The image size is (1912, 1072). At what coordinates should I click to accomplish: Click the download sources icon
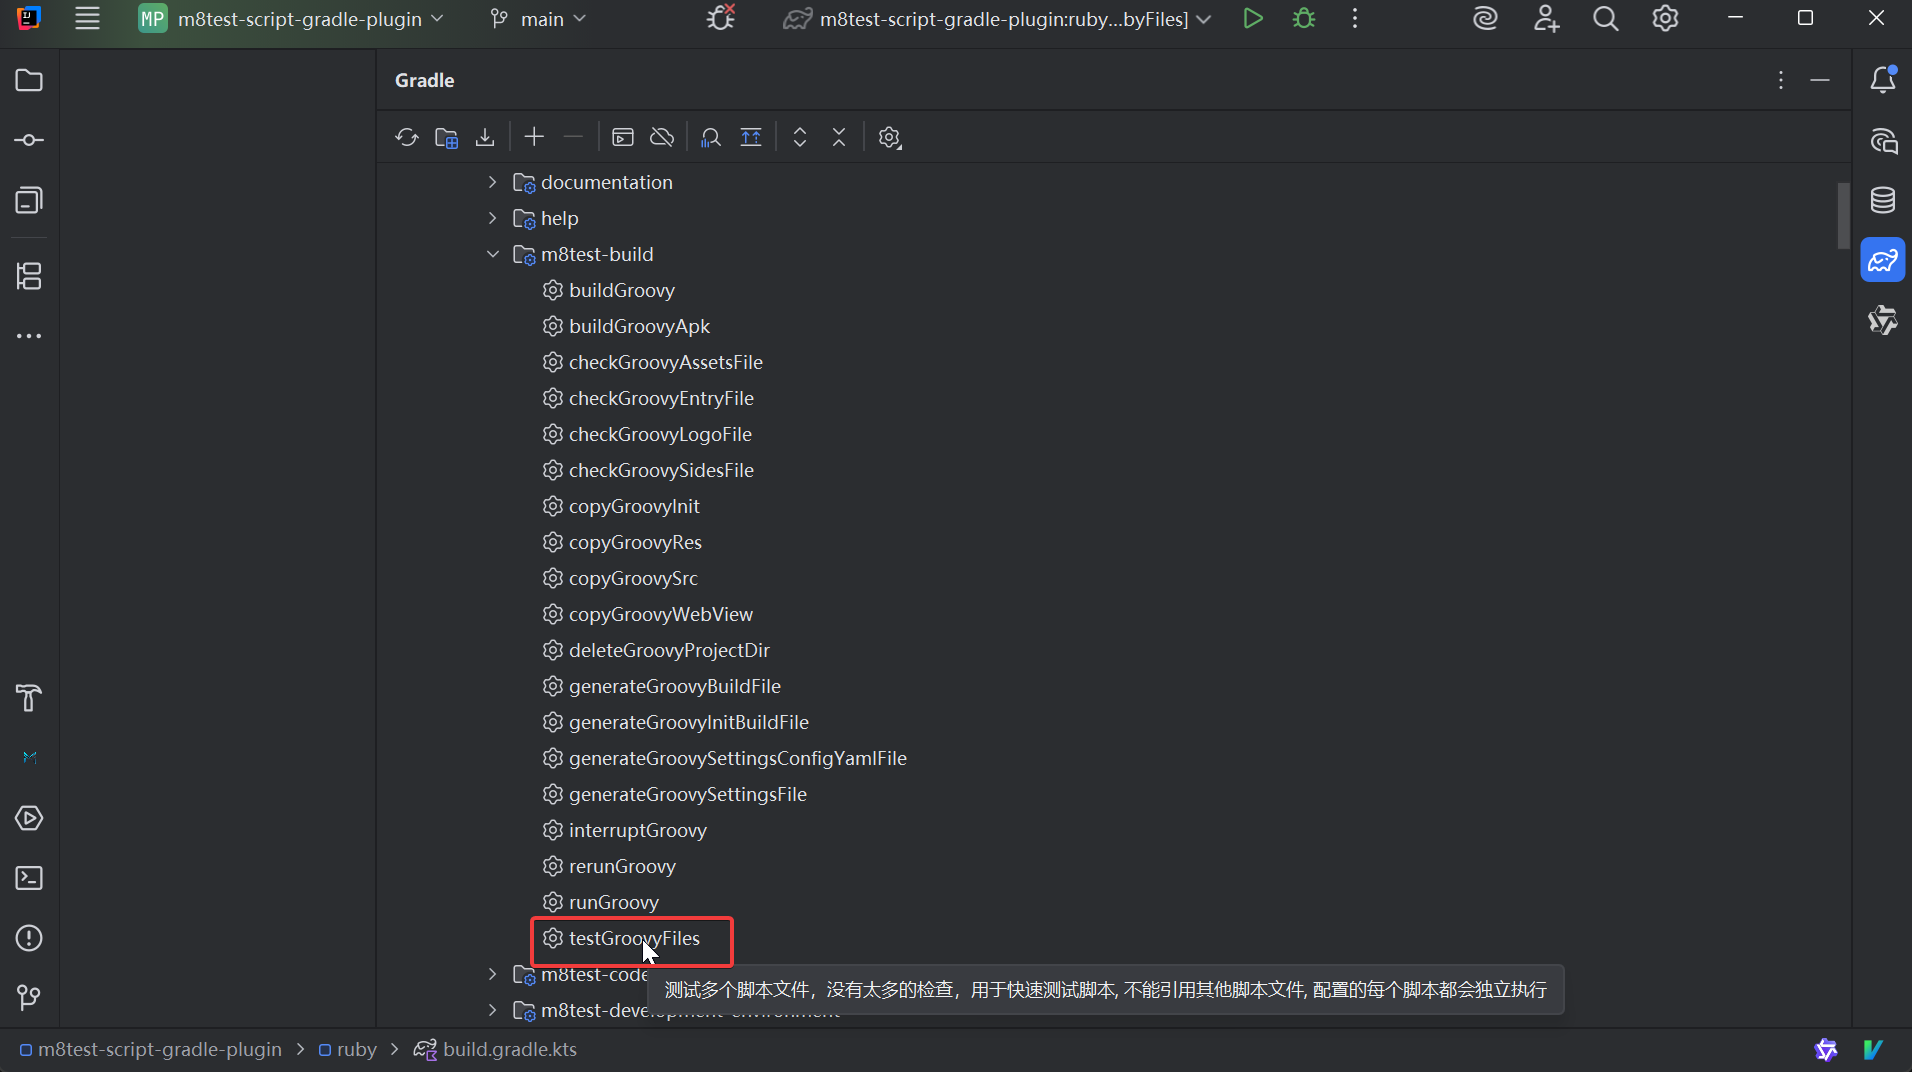click(x=485, y=137)
